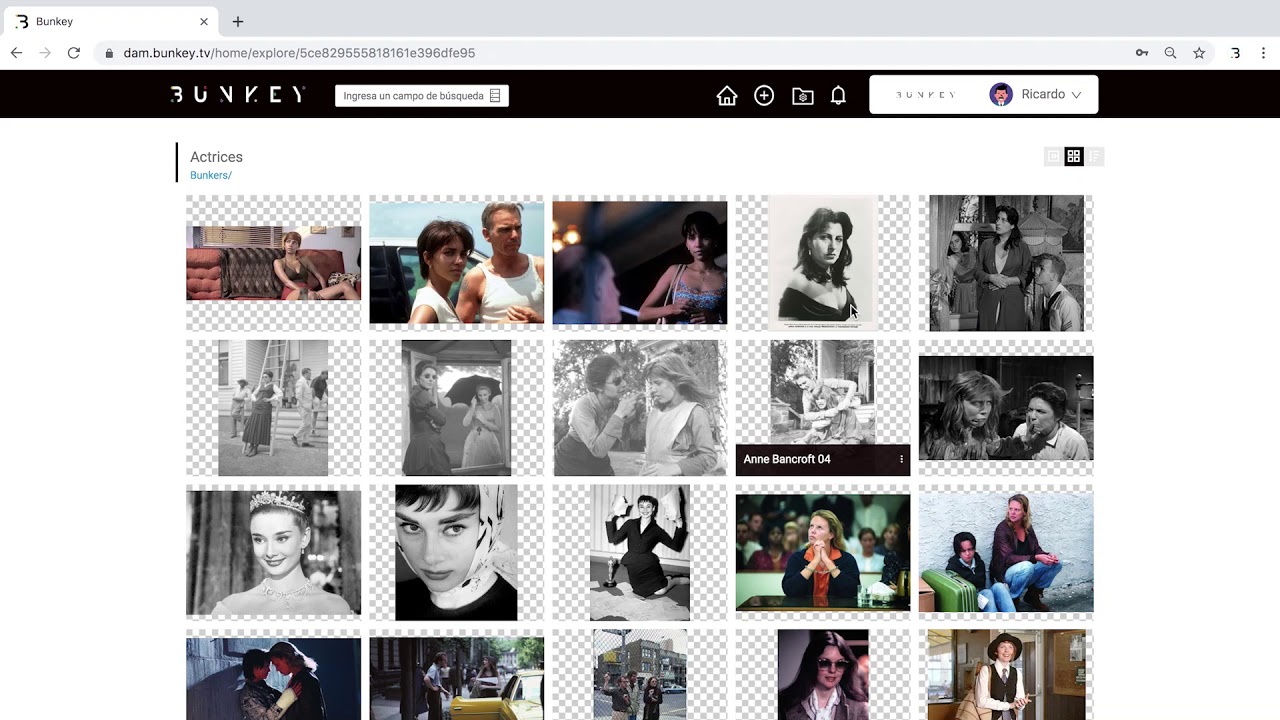Image resolution: width=1280 pixels, height=720 pixels.
Task: Open photo of woman in hat and vest
Action: point(1006,675)
